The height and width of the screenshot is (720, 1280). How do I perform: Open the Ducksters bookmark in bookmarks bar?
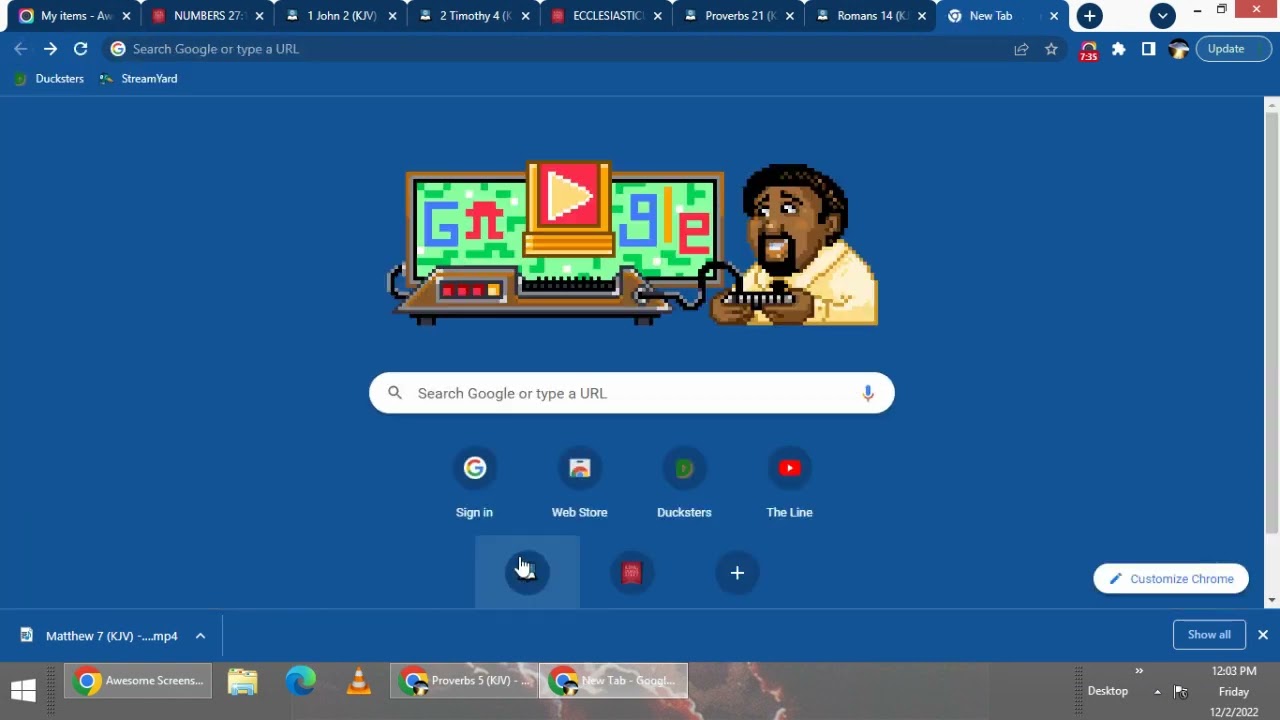[49, 79]
